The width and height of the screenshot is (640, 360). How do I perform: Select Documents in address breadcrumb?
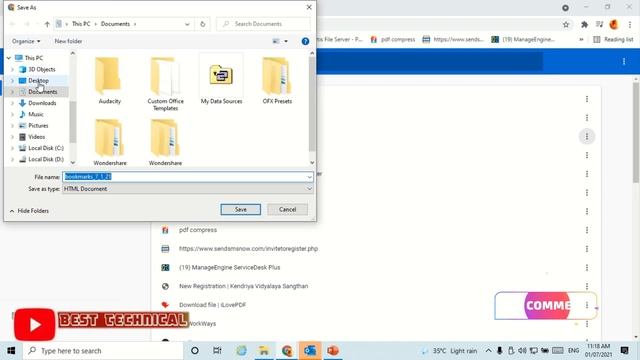click(115, 24)
